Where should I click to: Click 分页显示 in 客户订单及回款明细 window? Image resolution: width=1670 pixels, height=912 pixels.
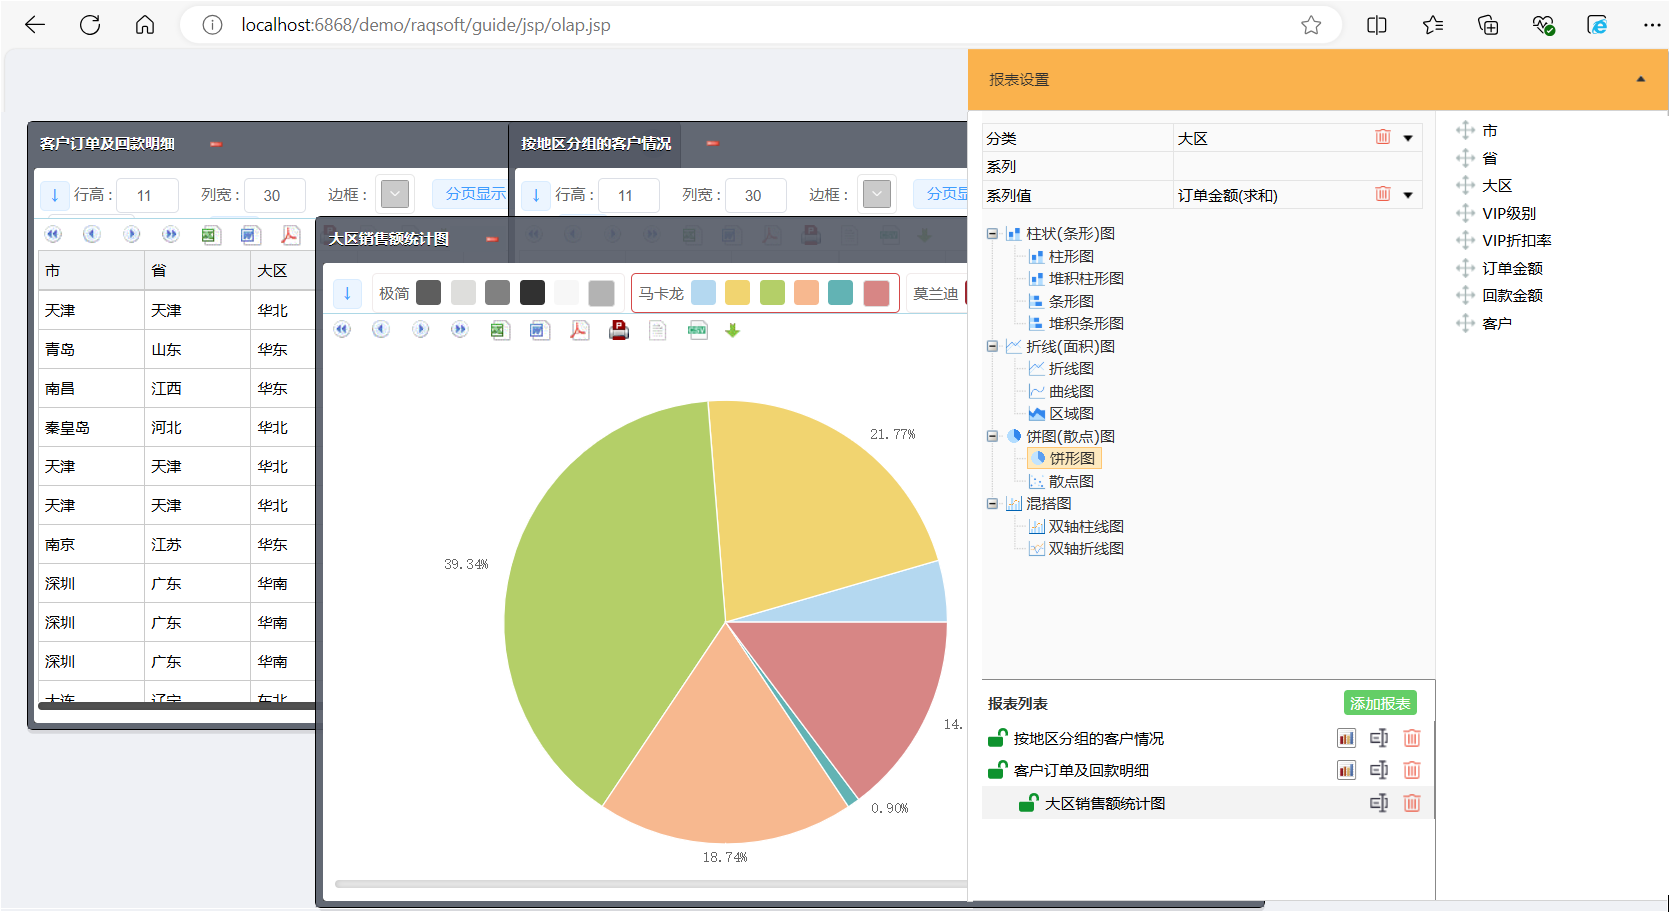click(474, 194)
